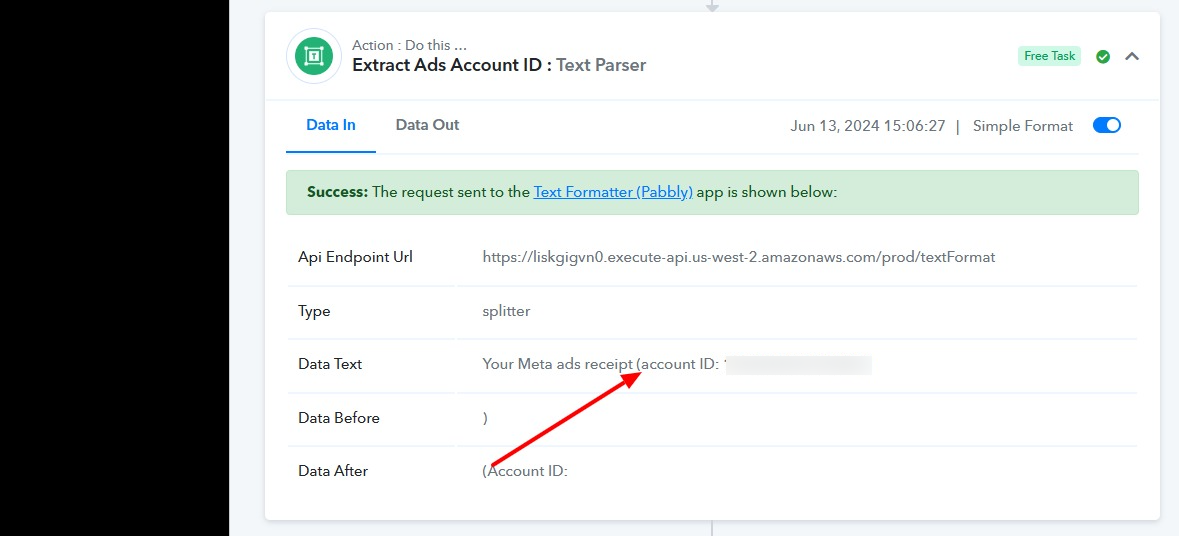Click the Api Endpoint Url value
Screen dimensions: 1179x536
[x=738, y=257]
